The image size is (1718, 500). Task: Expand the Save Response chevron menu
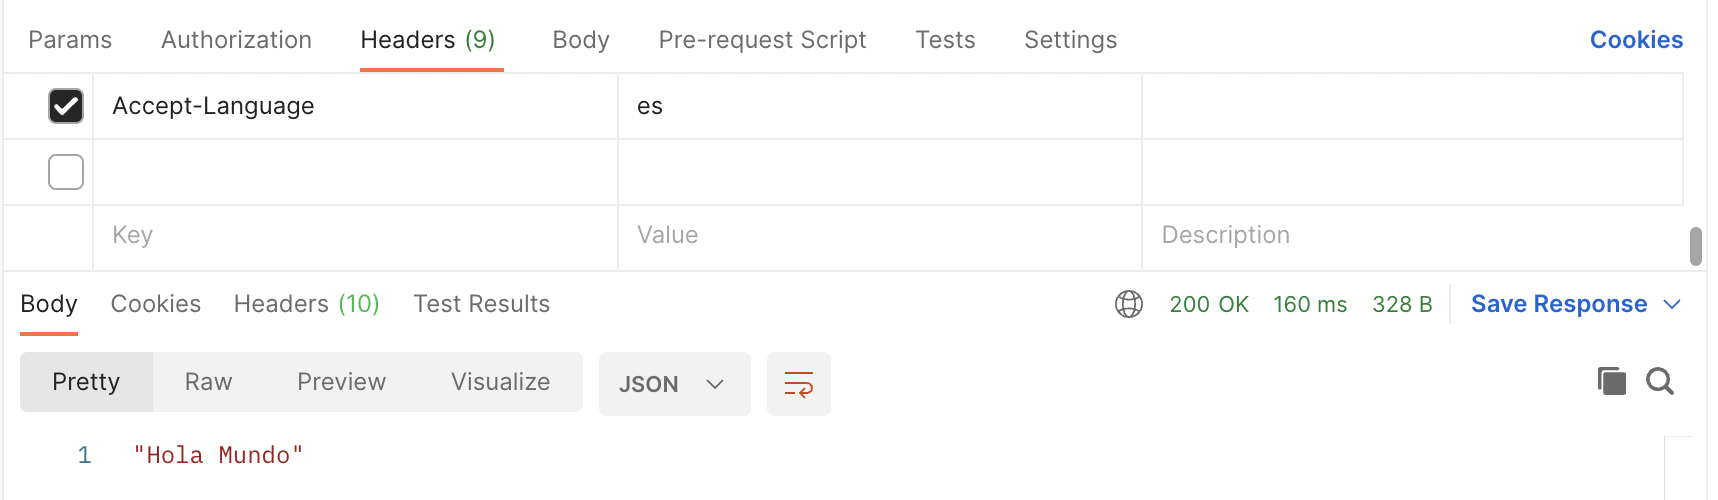coord(1672,304)
